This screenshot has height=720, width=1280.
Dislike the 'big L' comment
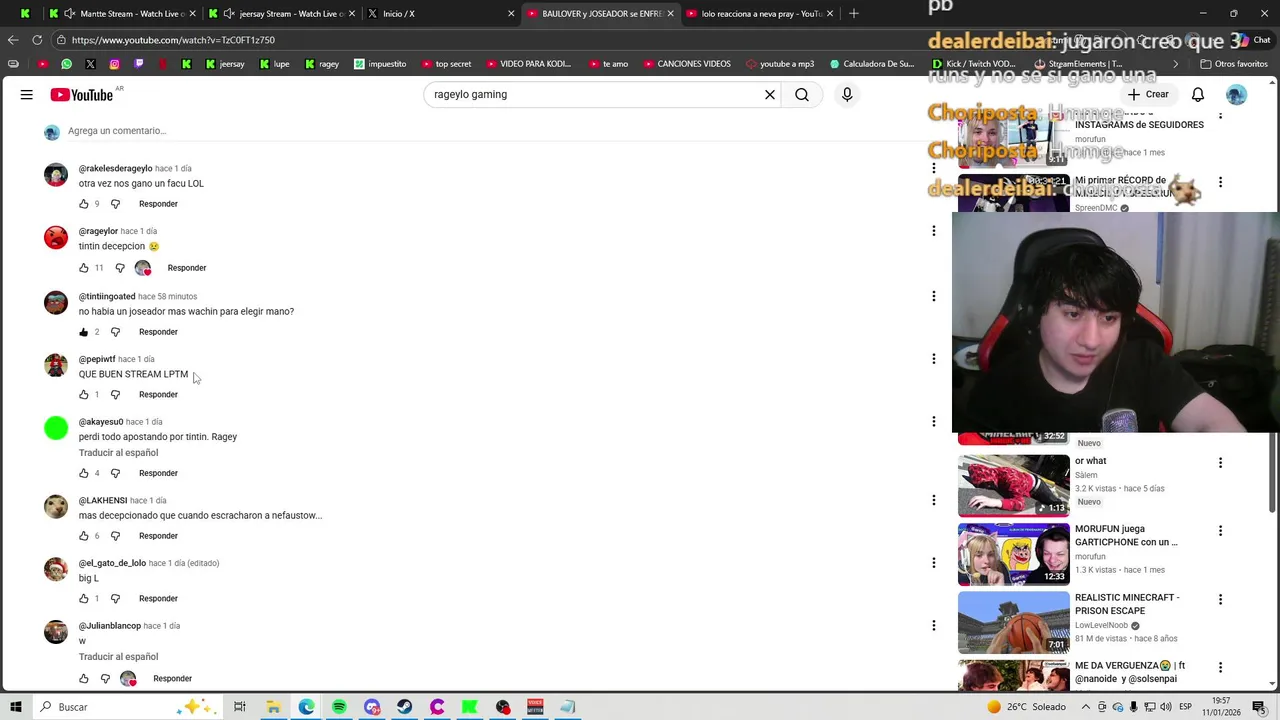coord(115,599)
